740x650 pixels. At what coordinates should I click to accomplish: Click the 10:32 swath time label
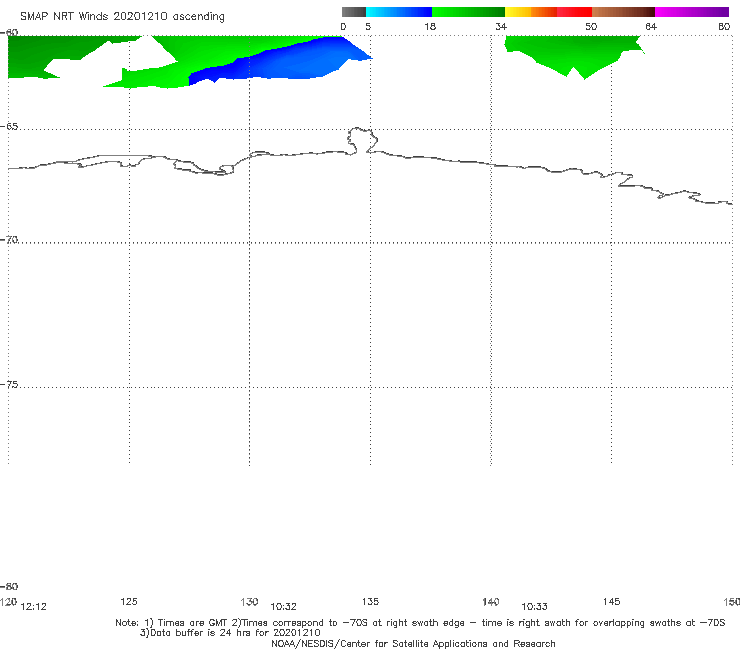283,607
